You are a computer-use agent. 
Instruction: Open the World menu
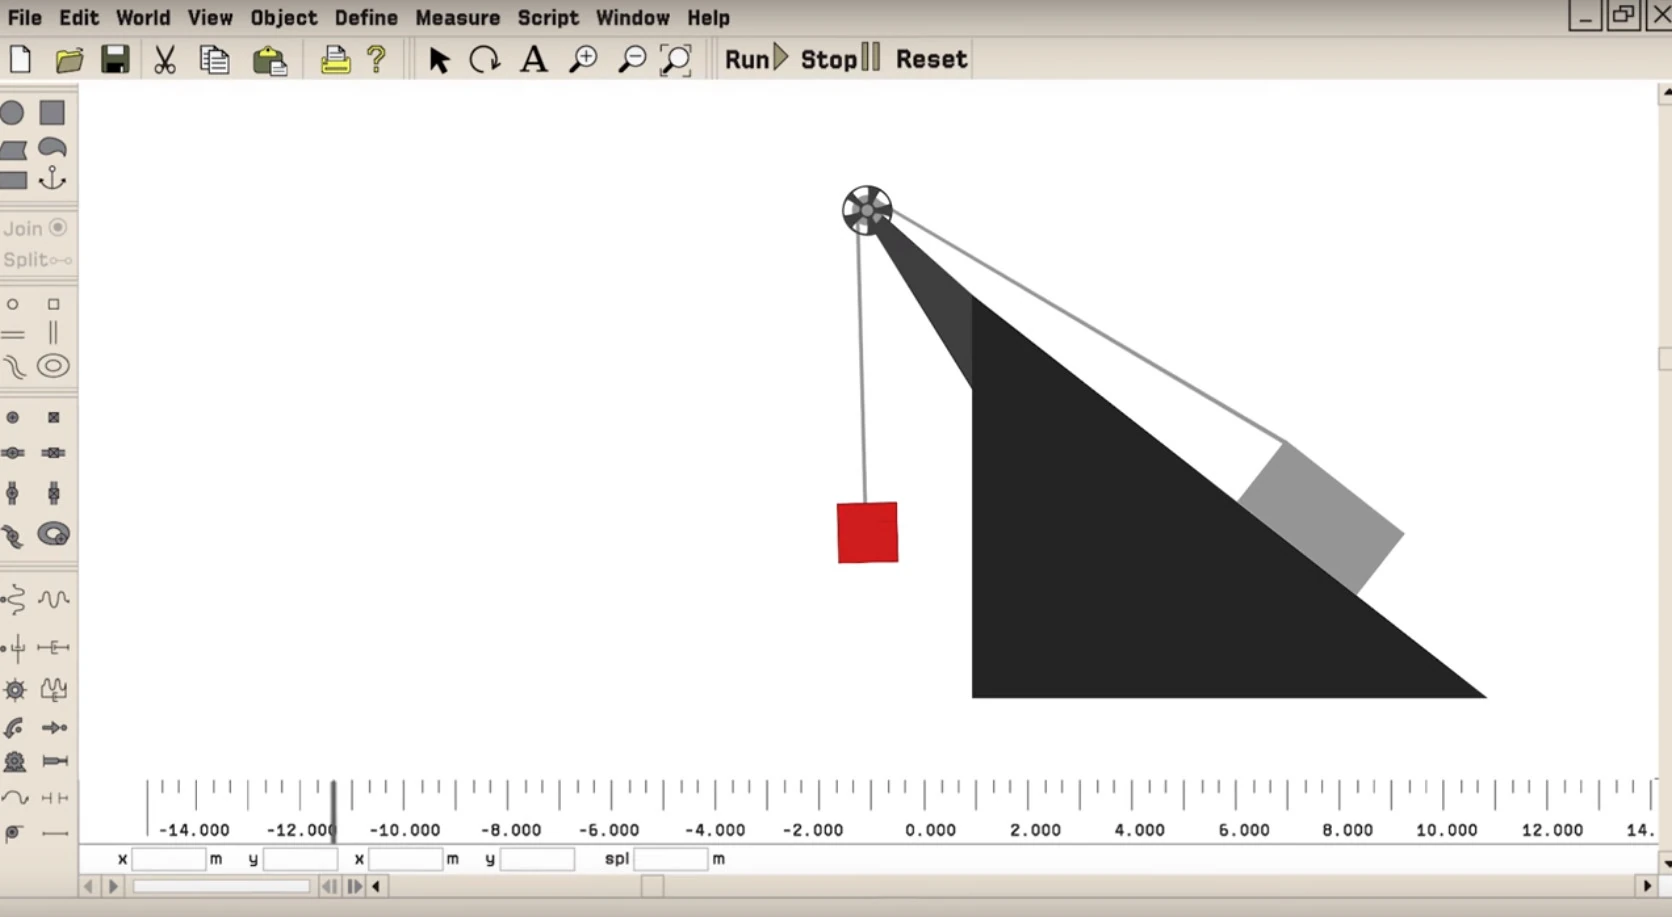(x=143, y=18)
